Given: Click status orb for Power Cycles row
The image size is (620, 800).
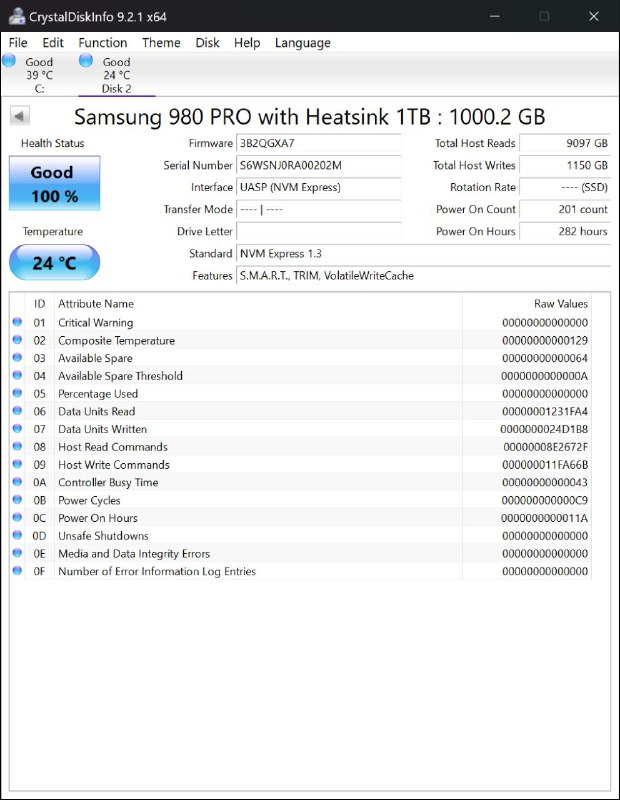Looking at the screenshot, I should click(x=17, y=499).
